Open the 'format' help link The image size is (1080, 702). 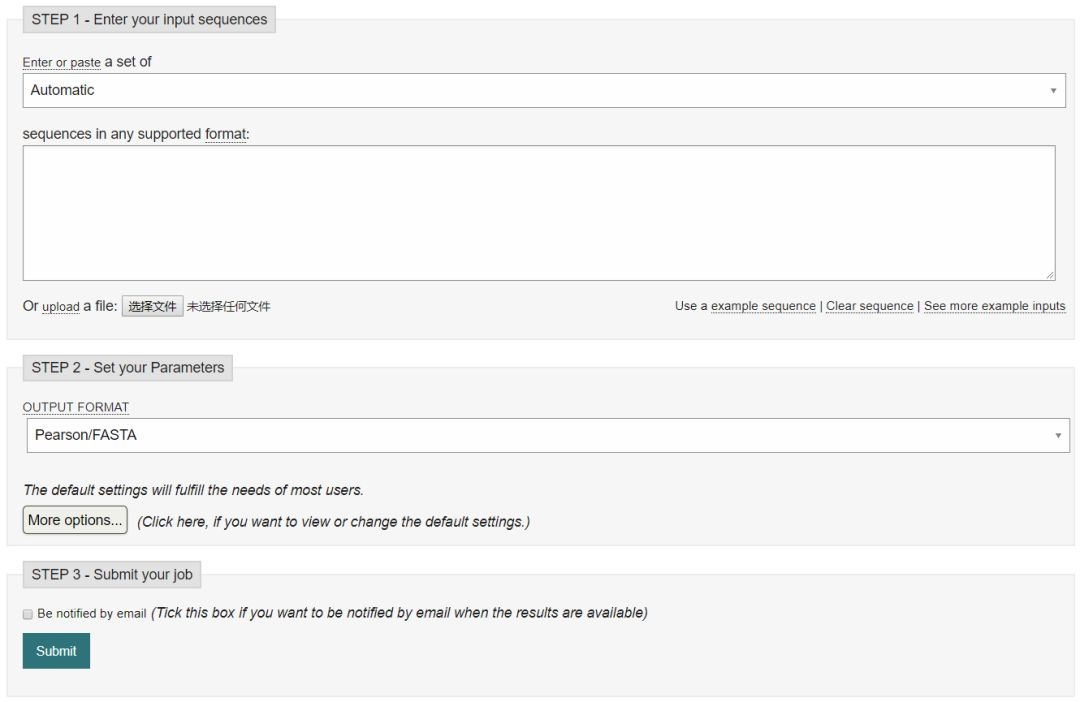[225, 134]
